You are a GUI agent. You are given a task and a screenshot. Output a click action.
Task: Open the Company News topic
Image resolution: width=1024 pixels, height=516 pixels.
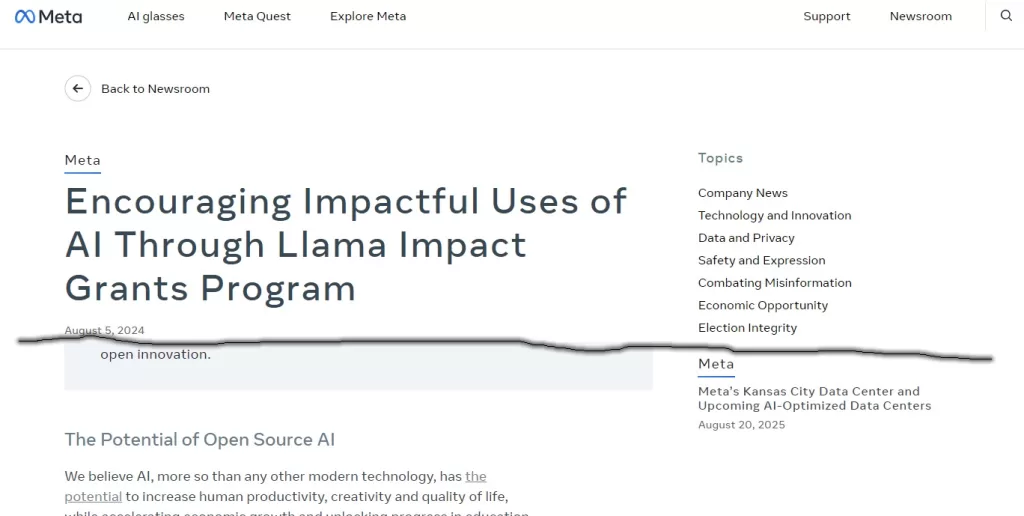[742, 193]
